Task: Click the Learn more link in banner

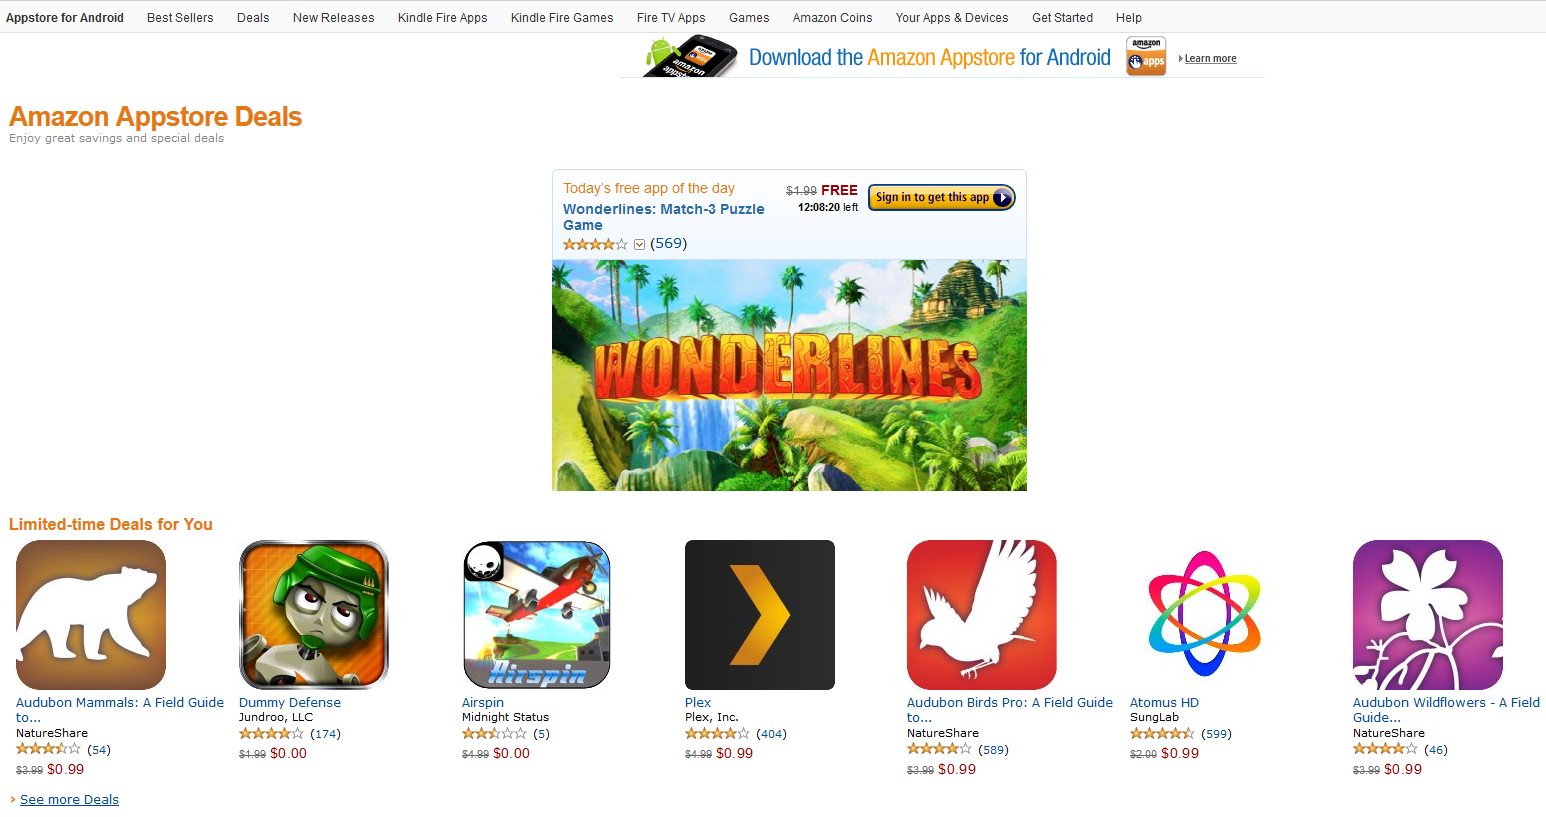Action: pyautogui.click(x=1210, y=59)
